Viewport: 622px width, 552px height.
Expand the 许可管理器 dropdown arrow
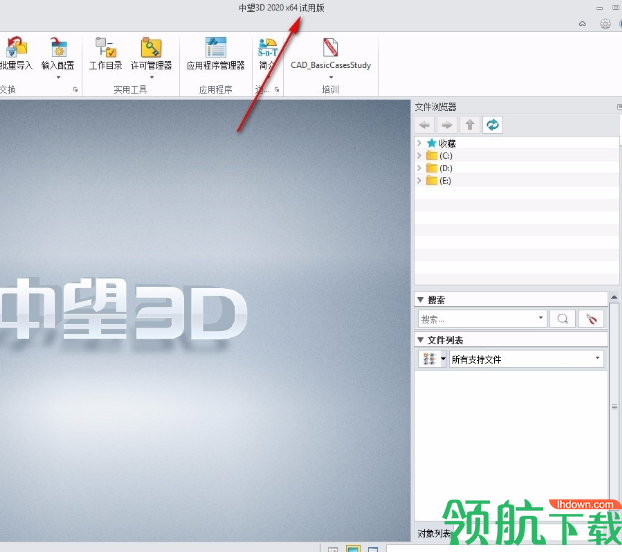pos(151,77)
